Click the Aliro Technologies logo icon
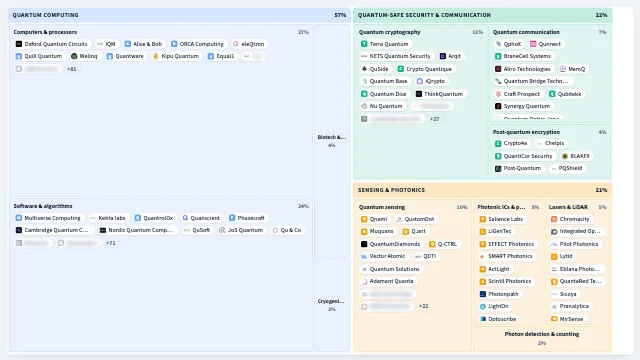Image resolution: width=640 pixels, height=360 pixels. (498, 69)
